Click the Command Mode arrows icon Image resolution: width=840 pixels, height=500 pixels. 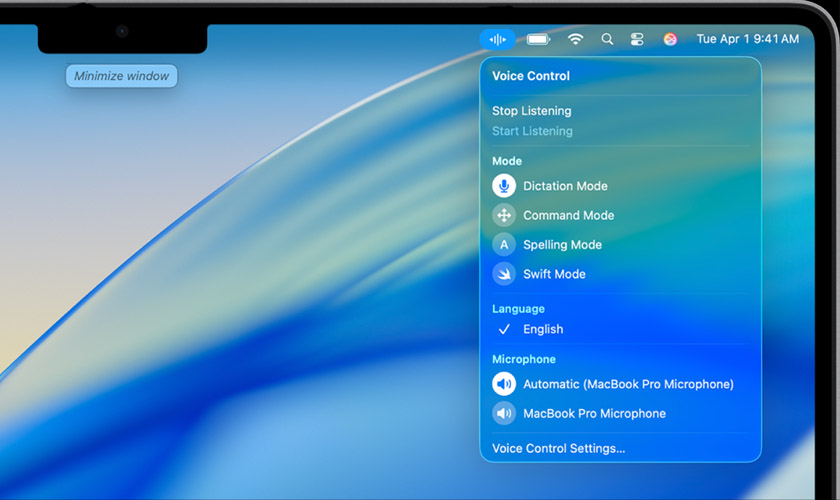tap(504, 215)
